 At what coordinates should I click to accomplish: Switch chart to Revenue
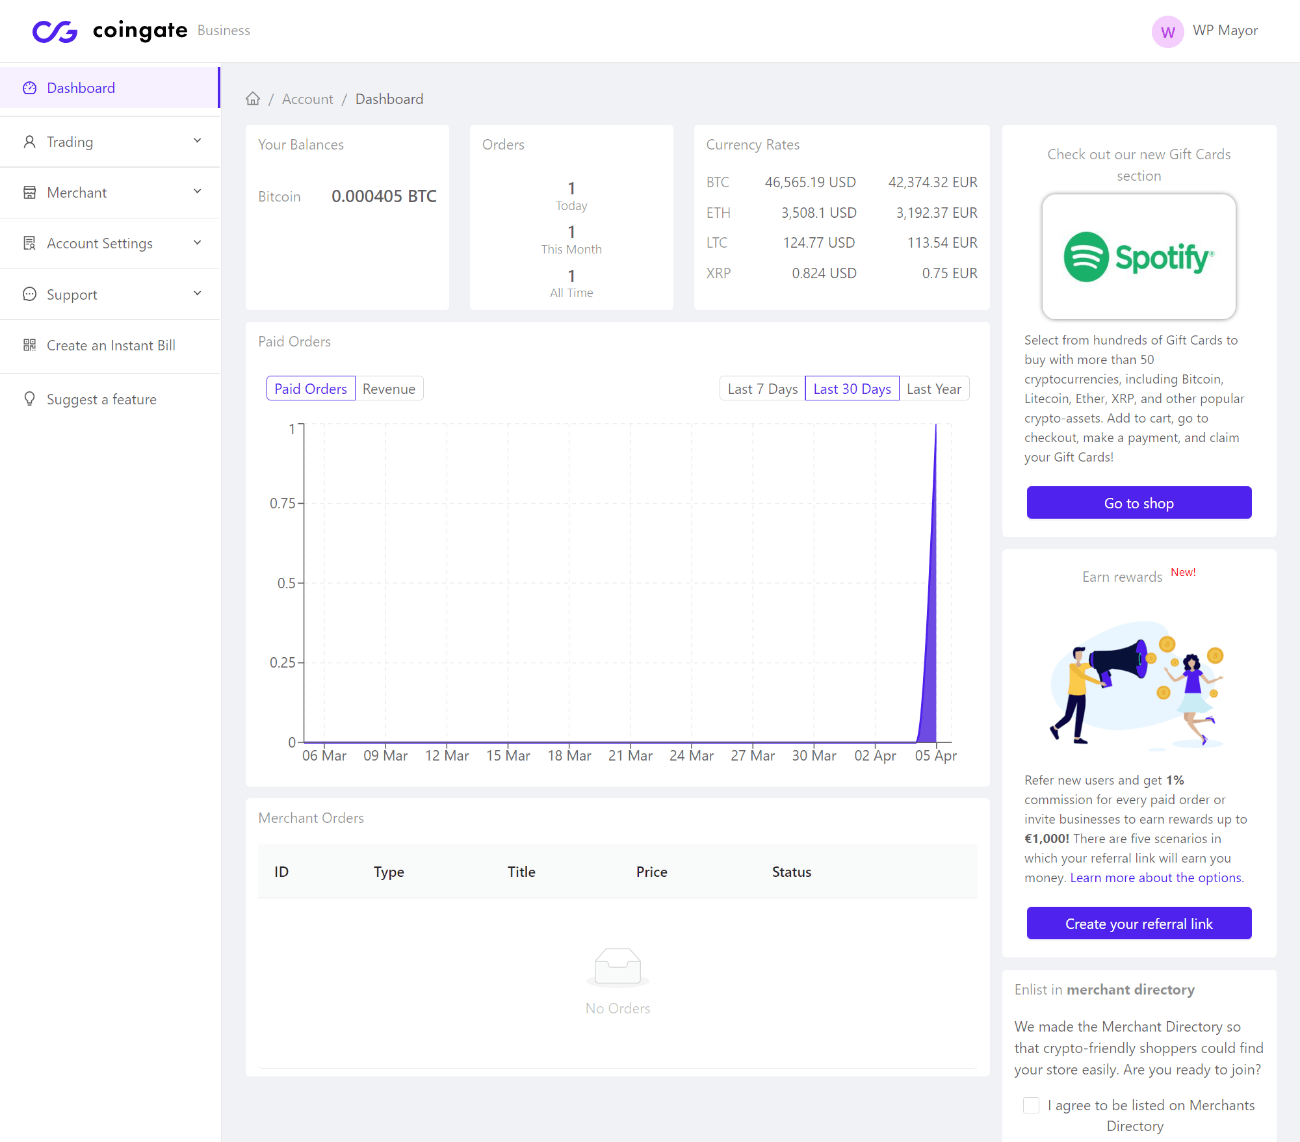click(x=389, y=389)
